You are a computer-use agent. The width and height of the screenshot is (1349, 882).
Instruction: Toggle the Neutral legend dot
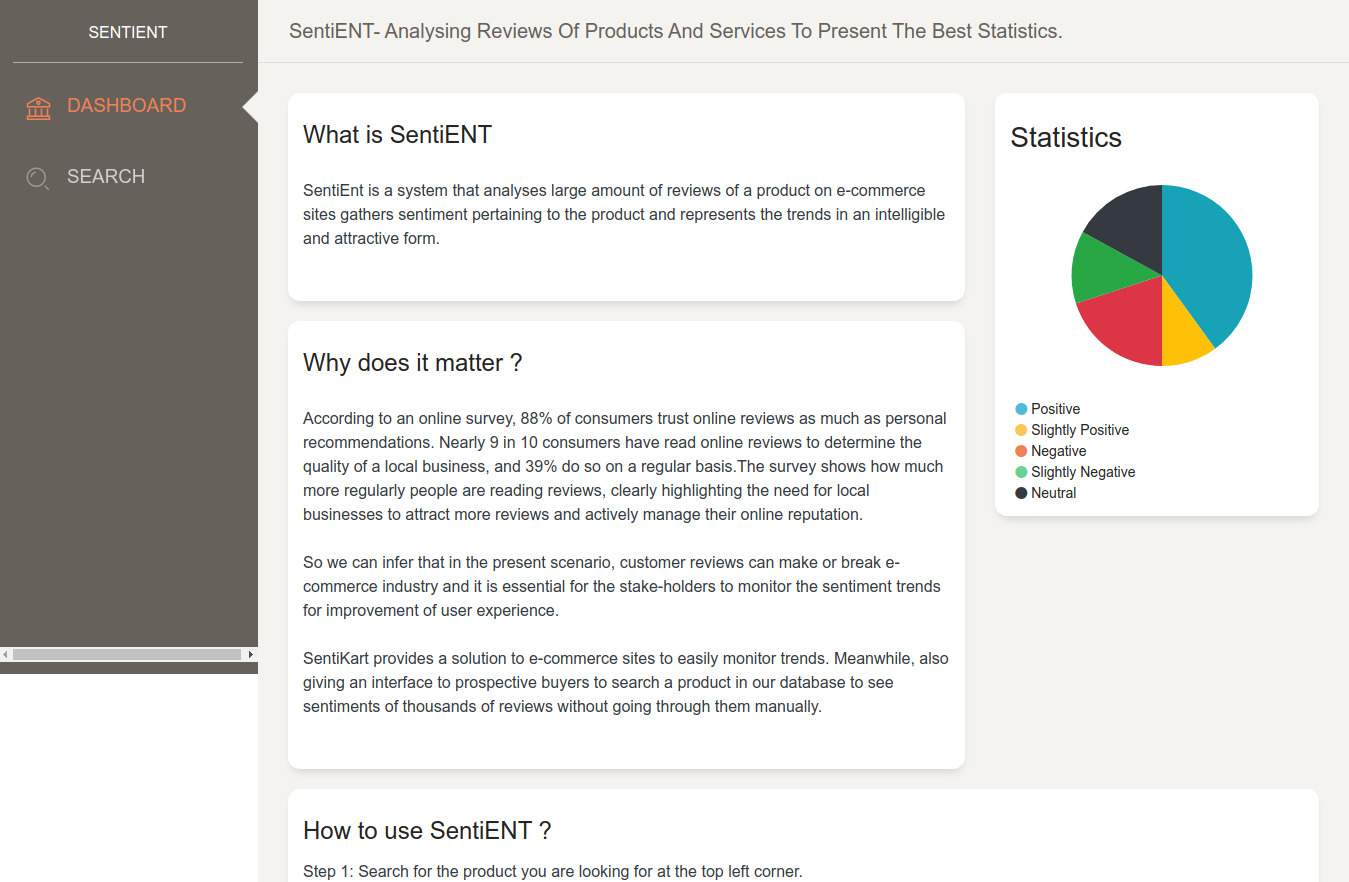[x=1021, y=493]
